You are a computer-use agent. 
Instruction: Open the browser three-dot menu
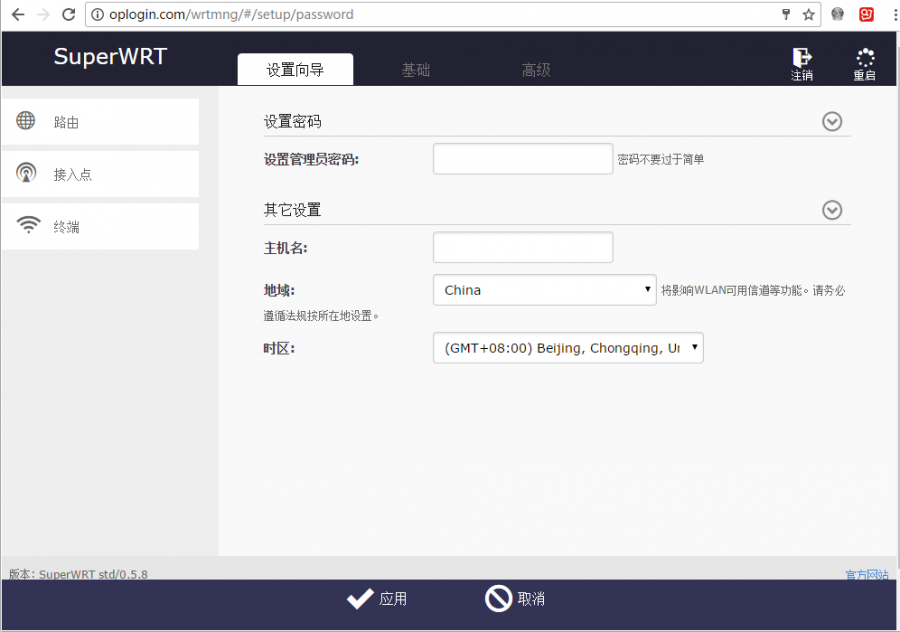pos(895,14)
